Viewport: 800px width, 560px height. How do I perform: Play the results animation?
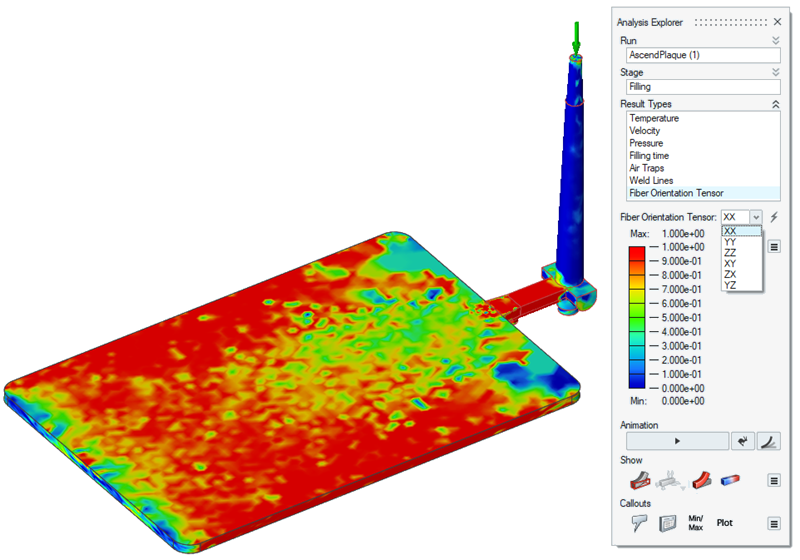pos(677,441)
